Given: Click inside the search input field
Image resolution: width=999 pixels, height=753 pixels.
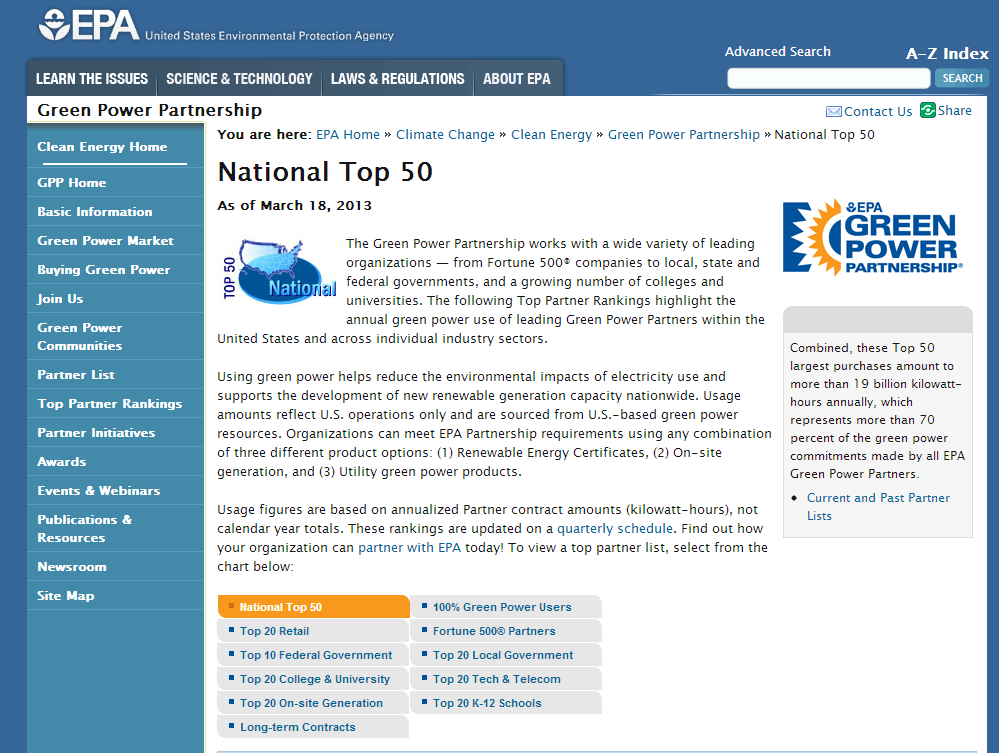Looking at the screenshot, I should tap(828, 77).
